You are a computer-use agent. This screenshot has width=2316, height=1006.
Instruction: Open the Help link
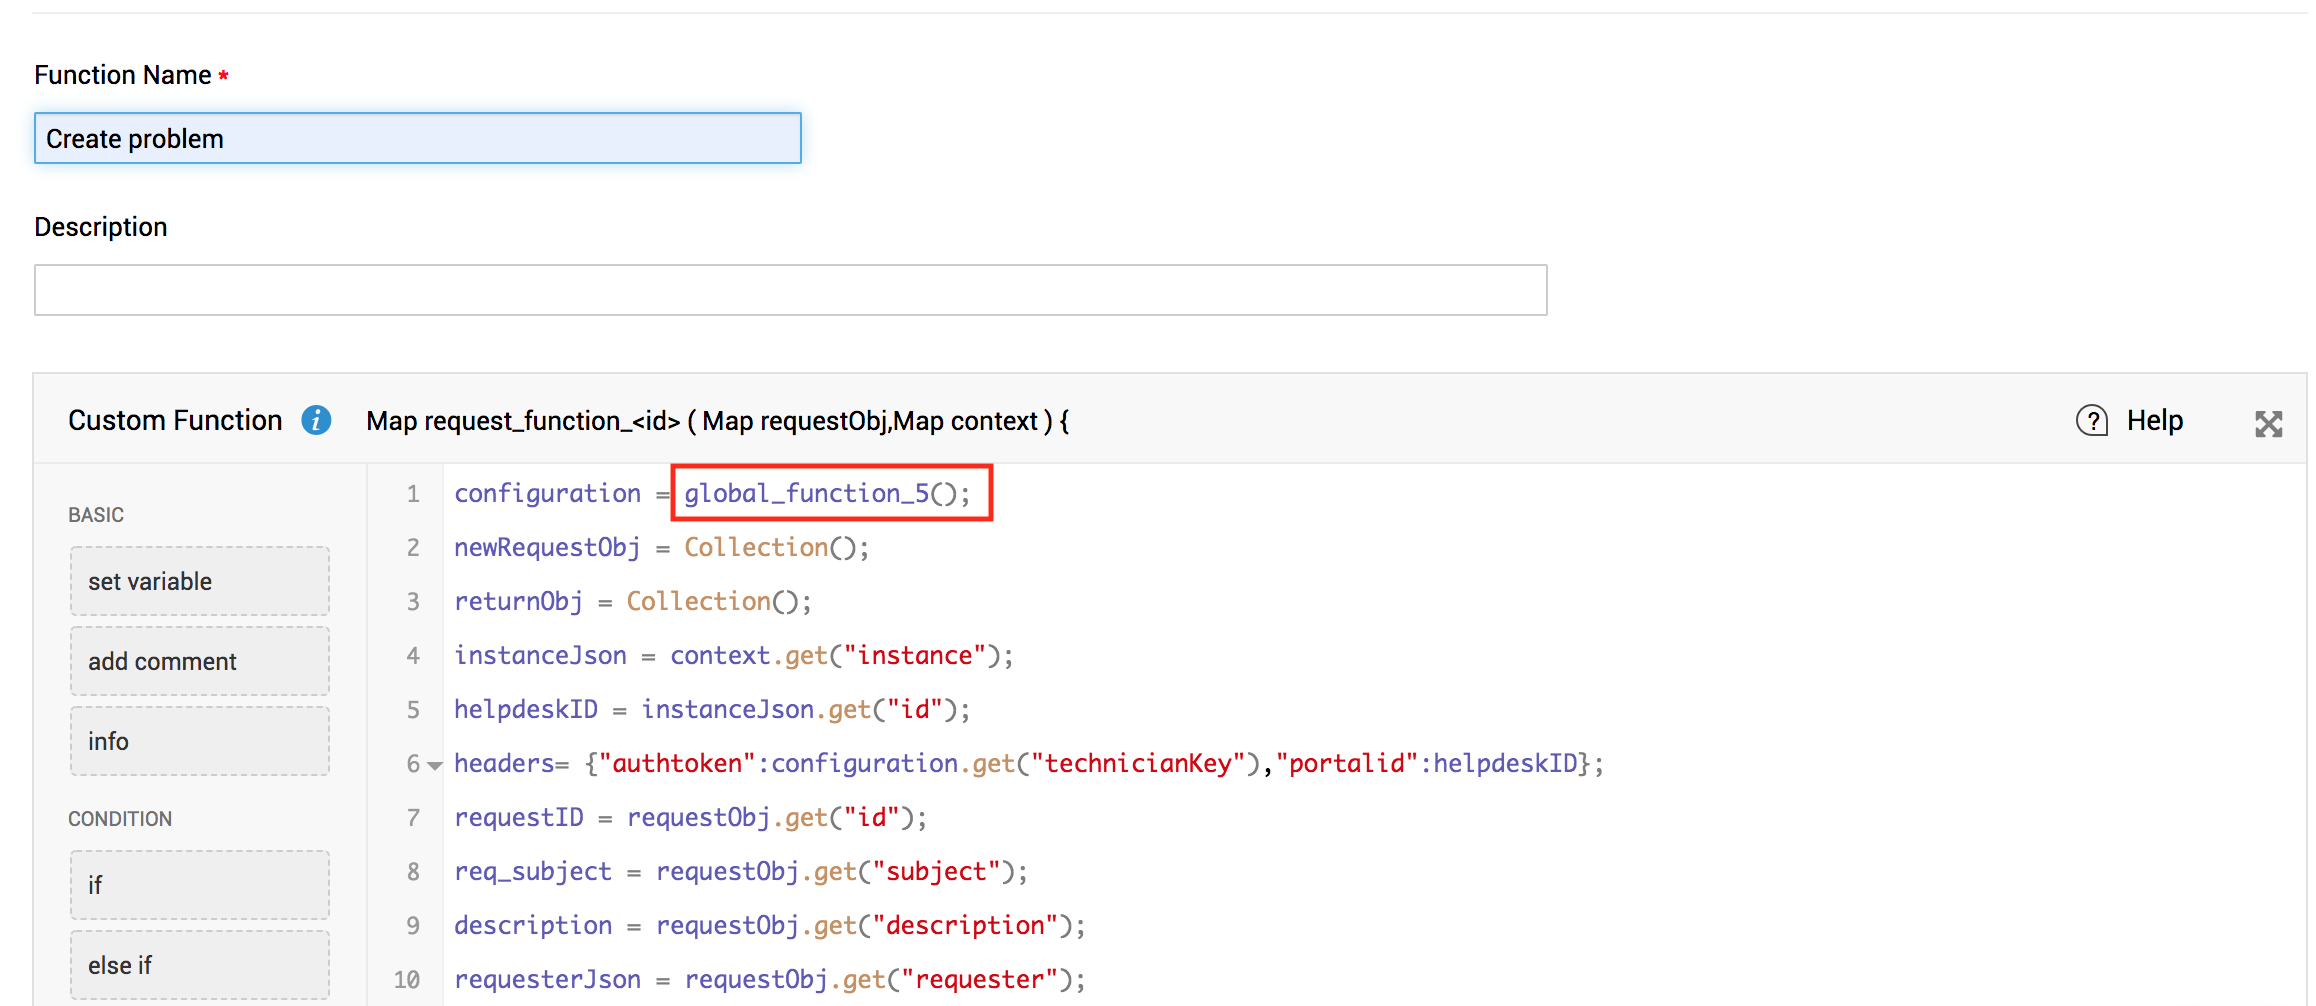click(2154, 421)
